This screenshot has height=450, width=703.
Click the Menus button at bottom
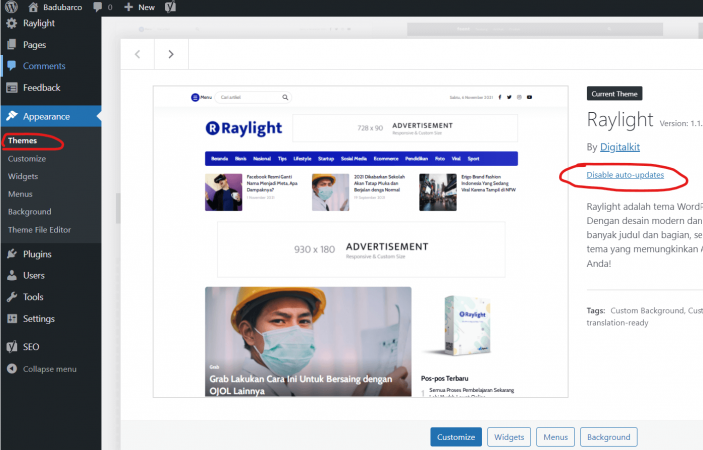pyautogui.click(x=555, y=437)
